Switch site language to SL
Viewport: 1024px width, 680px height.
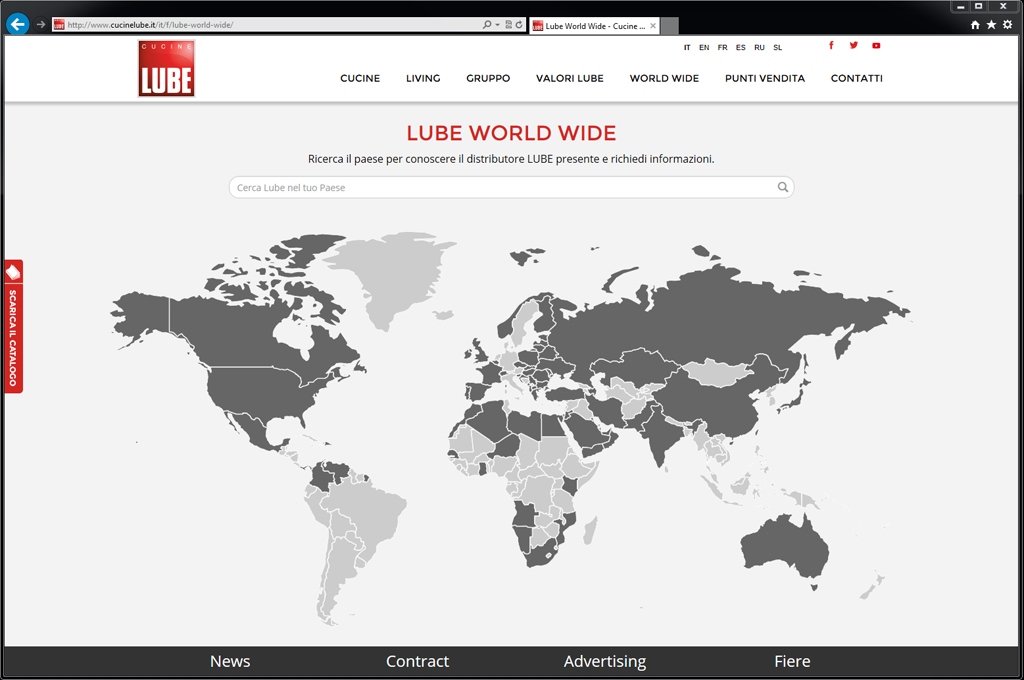pos(778,48)
